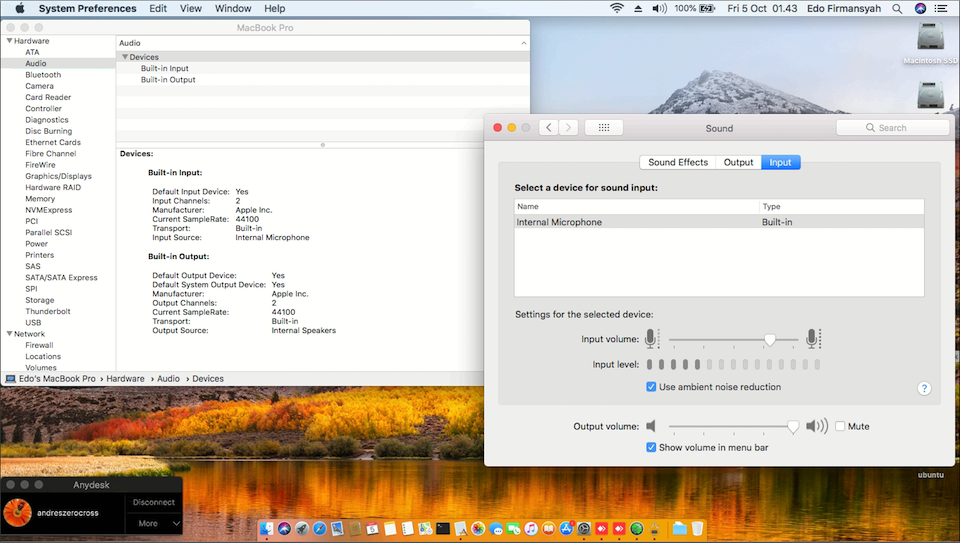This screenshot has width=960, height=543.
Task: Click Disconnect in Anydesk window
Action: tap(154, 502)
